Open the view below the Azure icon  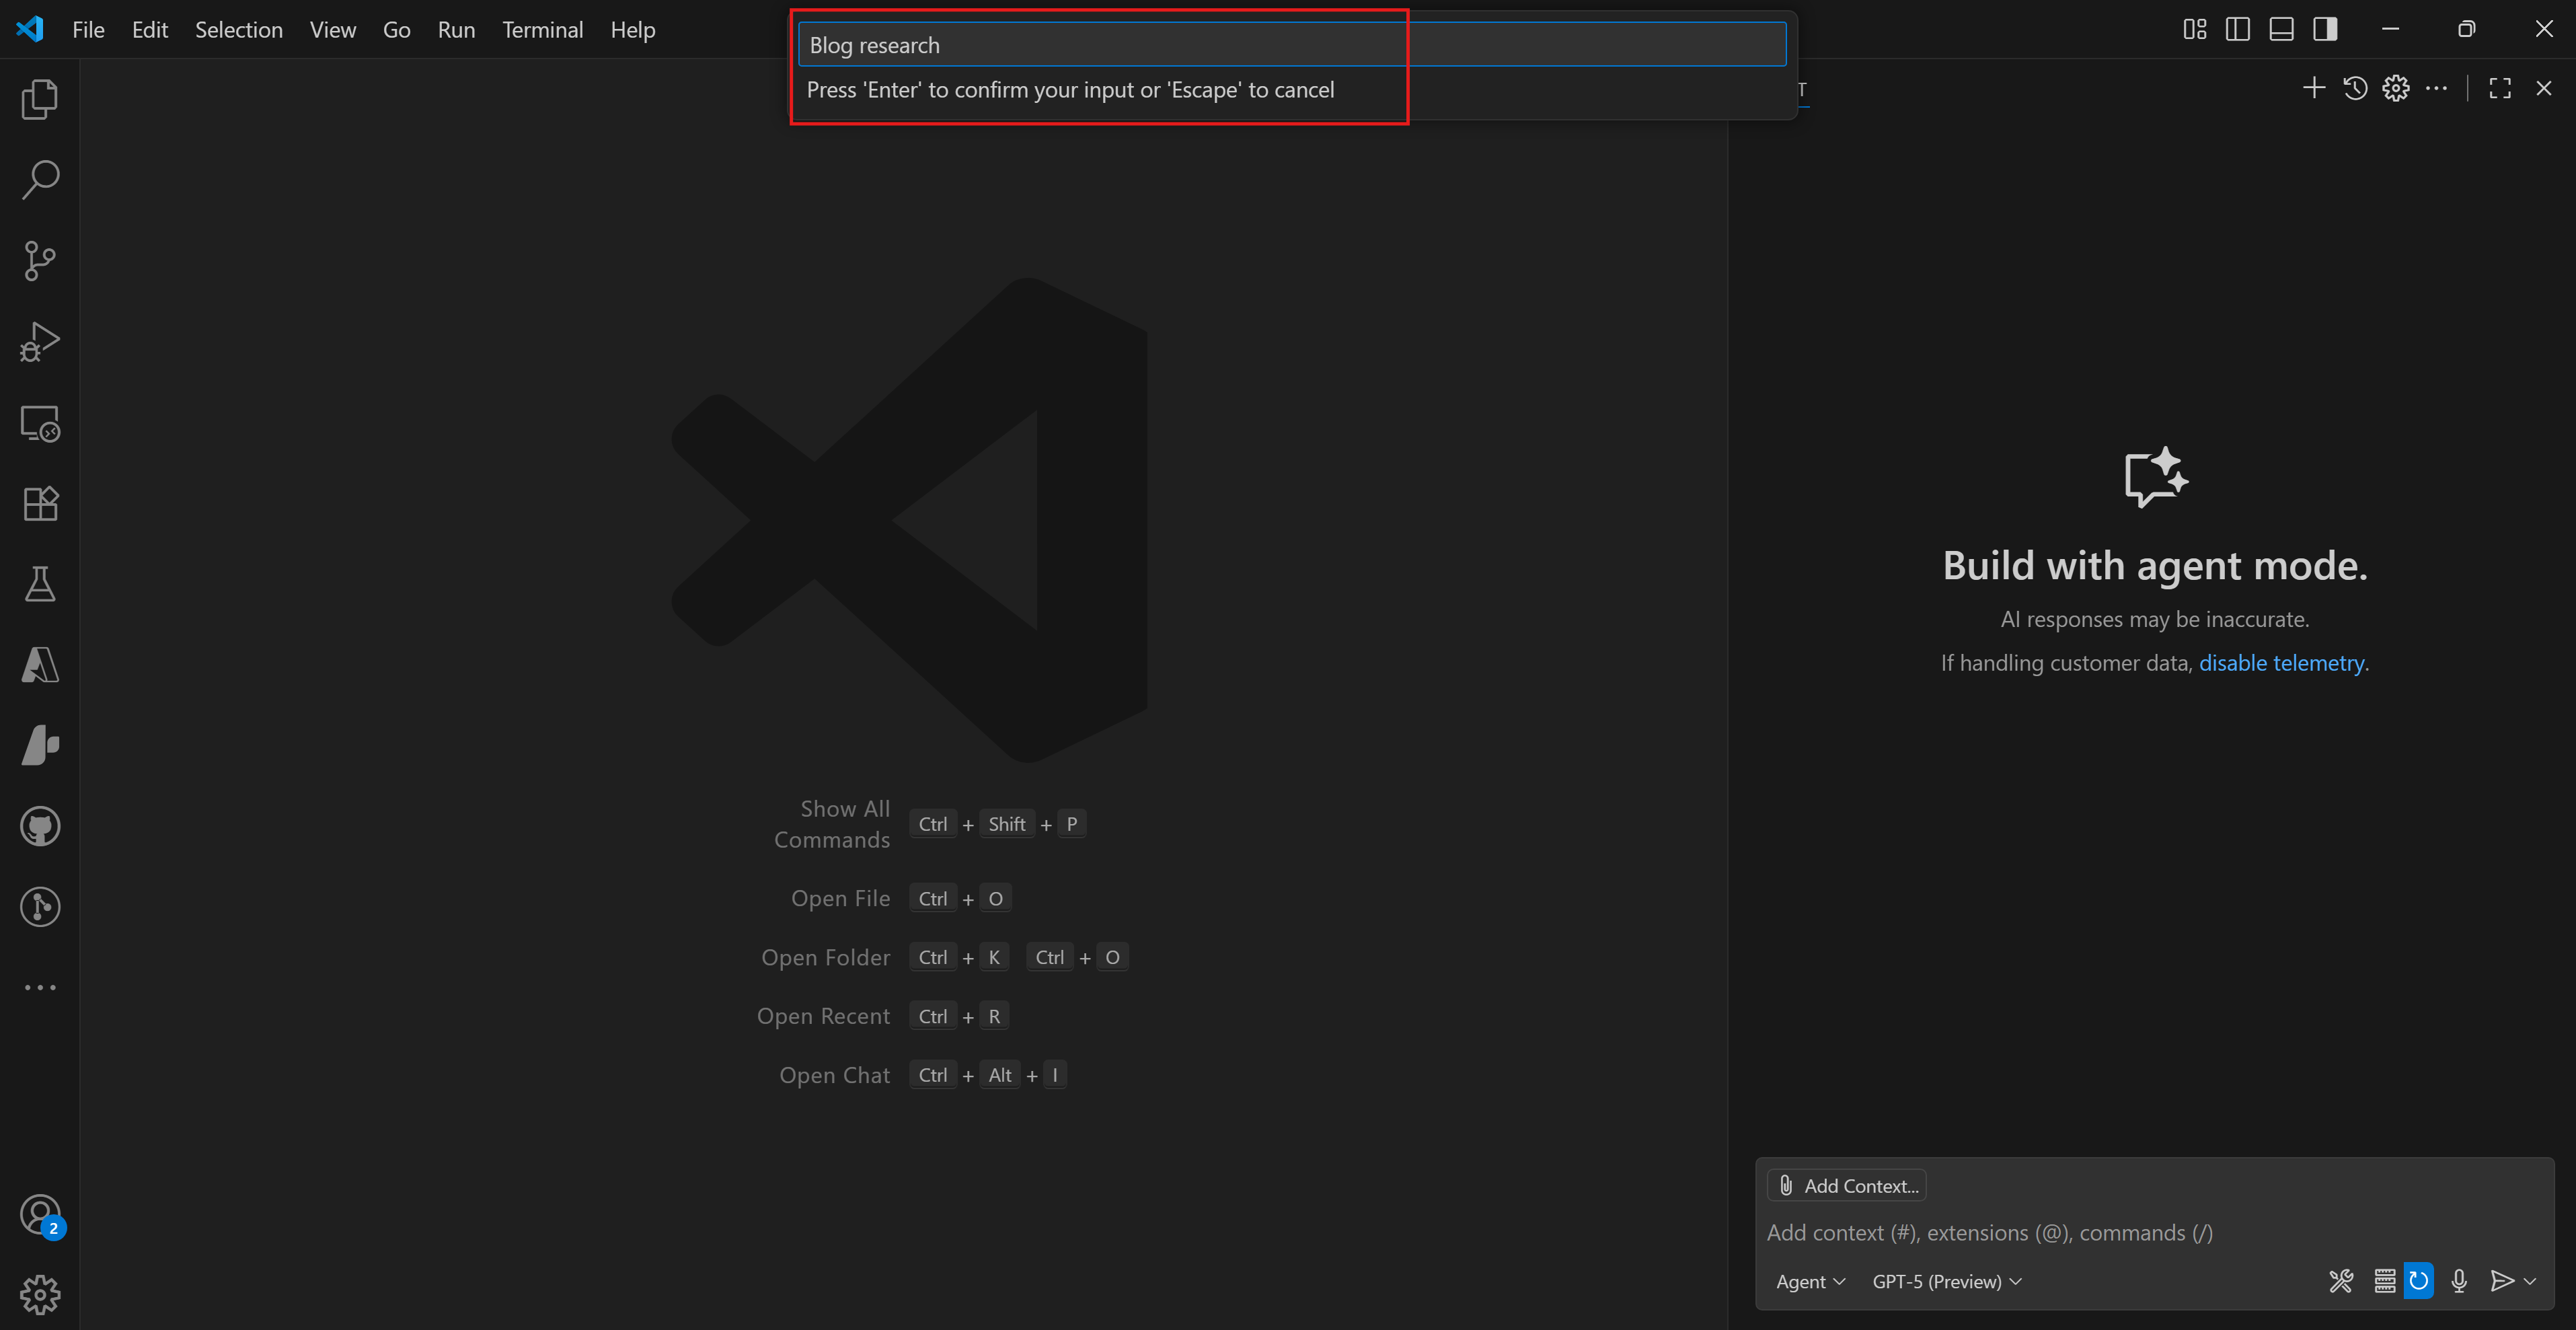tap(40, 746)
